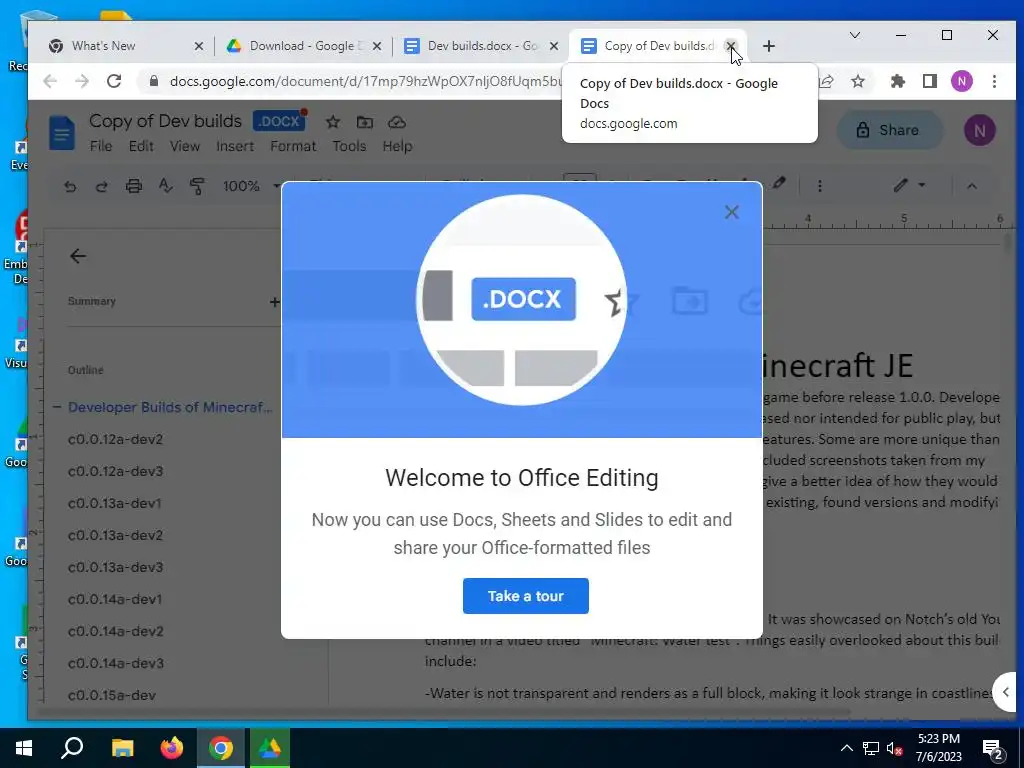Open Firefox from taskbar
Viewport: 1024px width, 768px height.
172,748
